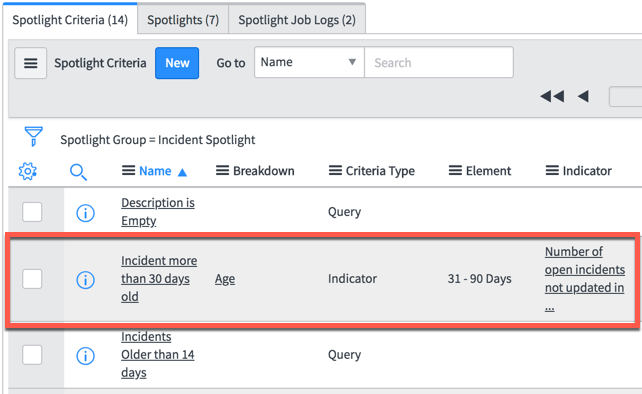Sort by Element column header
Image resolution: width=642 pixels, height=394 pixels.
(488, 171)
